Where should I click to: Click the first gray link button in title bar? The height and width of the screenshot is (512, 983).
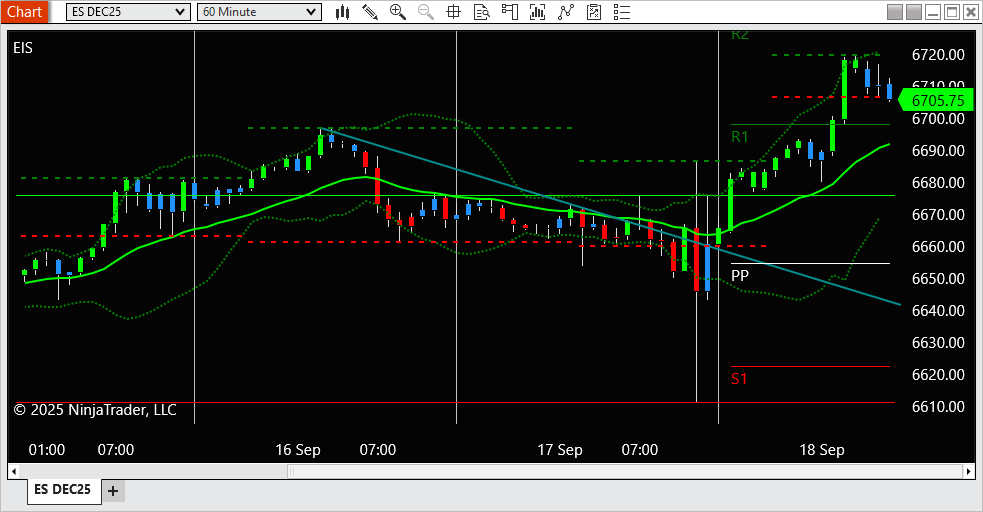pos(895,12)
